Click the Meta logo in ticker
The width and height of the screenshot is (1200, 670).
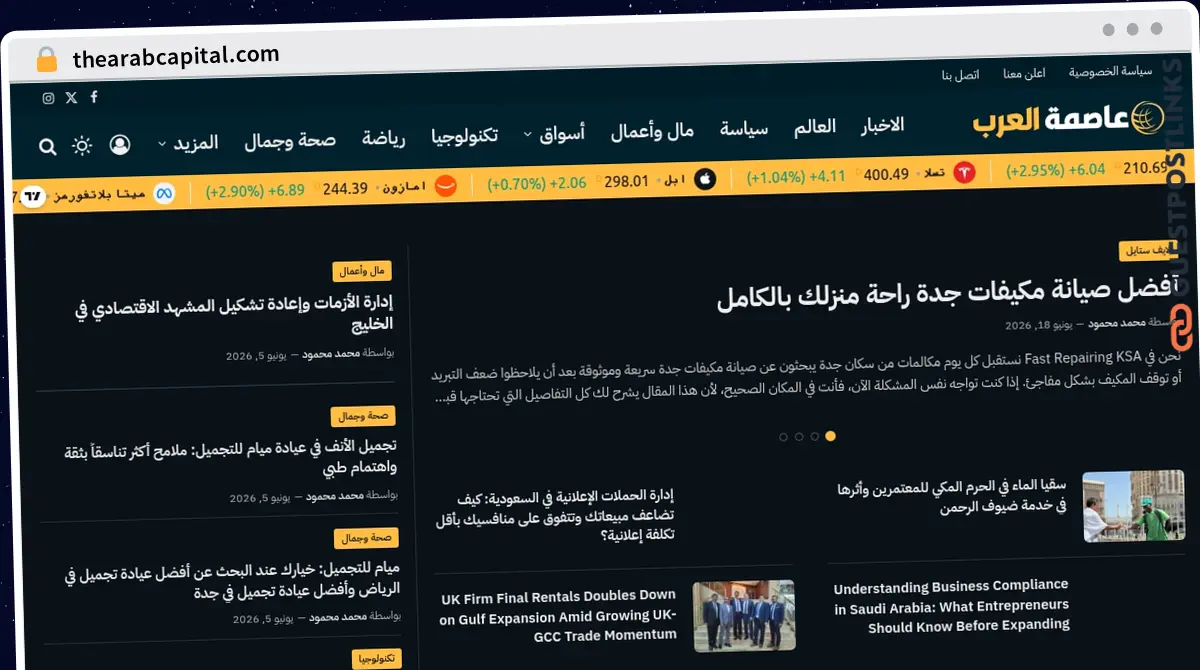click(165, 193)
